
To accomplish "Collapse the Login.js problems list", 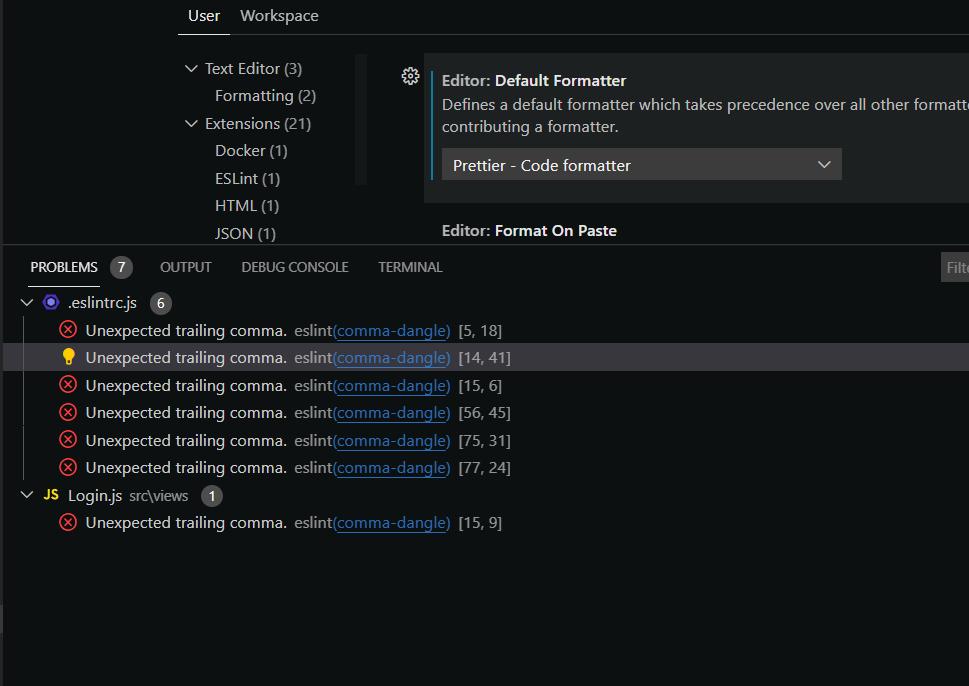I will point(27,495).
